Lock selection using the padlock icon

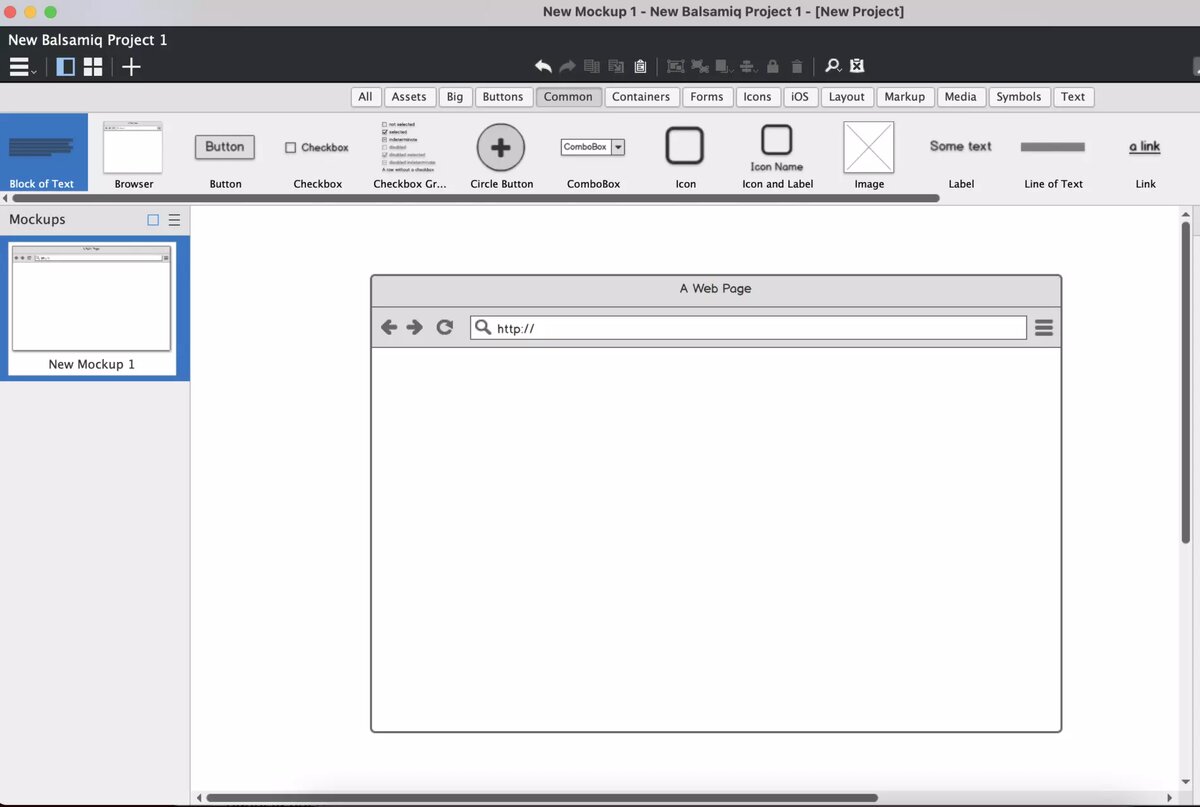click(x=772, y=65)
